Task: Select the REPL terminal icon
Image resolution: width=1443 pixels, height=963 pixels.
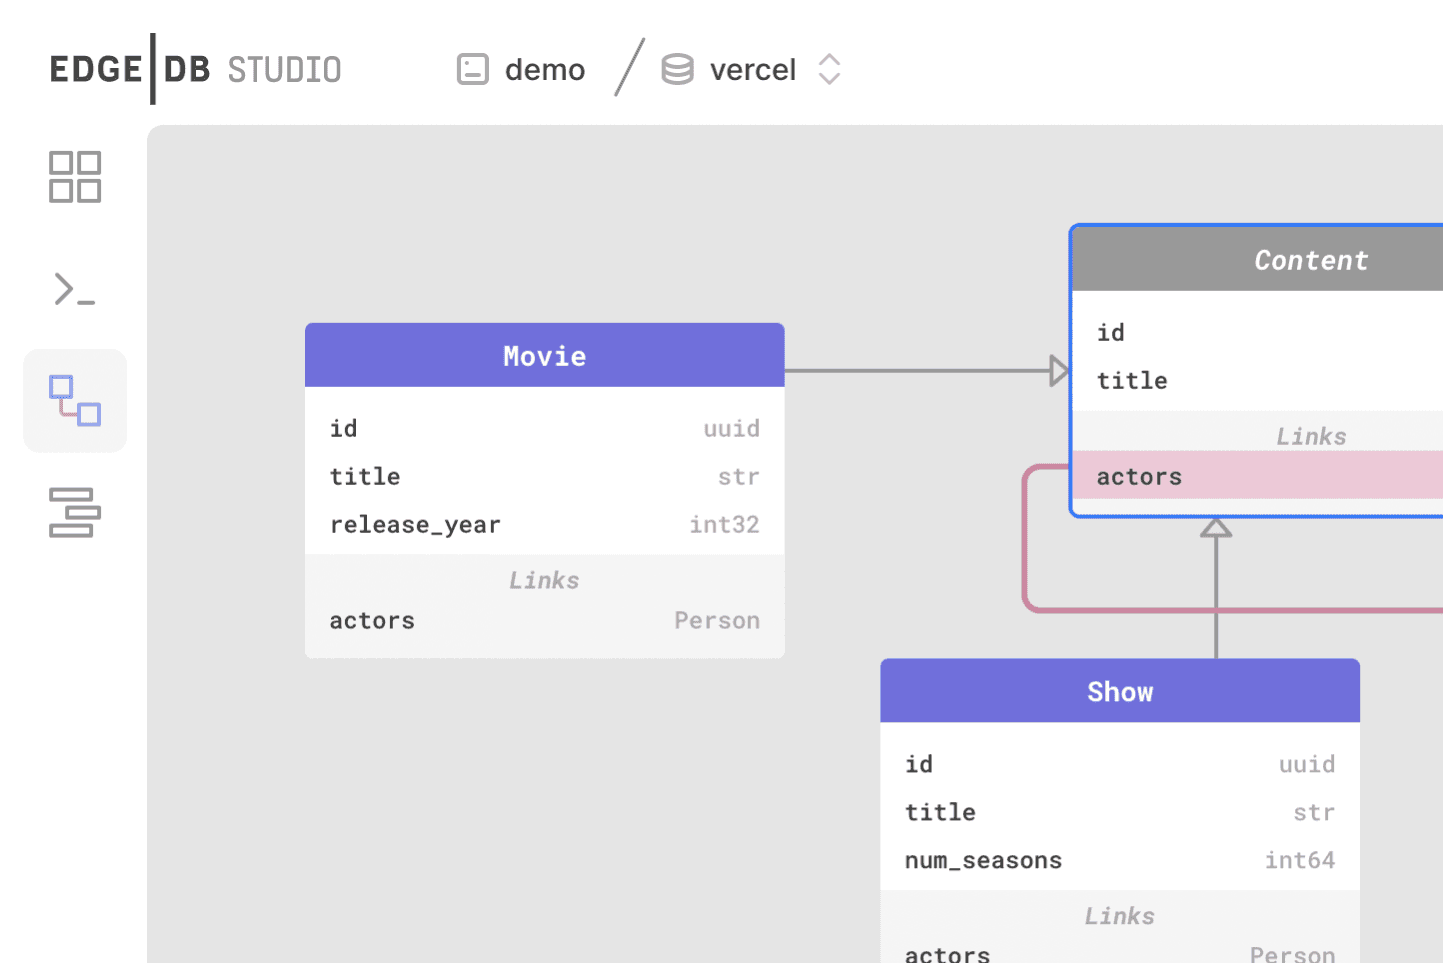Action: pos(74,289)
